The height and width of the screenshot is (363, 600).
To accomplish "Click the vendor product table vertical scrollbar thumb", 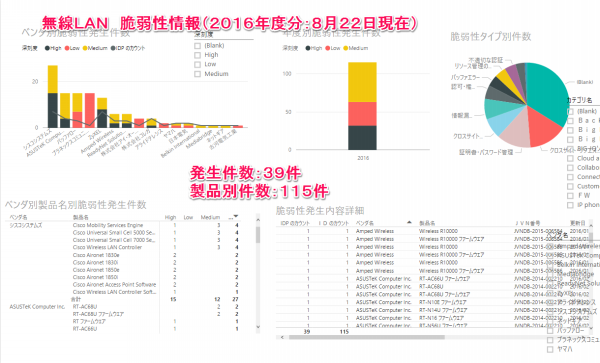I will [258, 234].
